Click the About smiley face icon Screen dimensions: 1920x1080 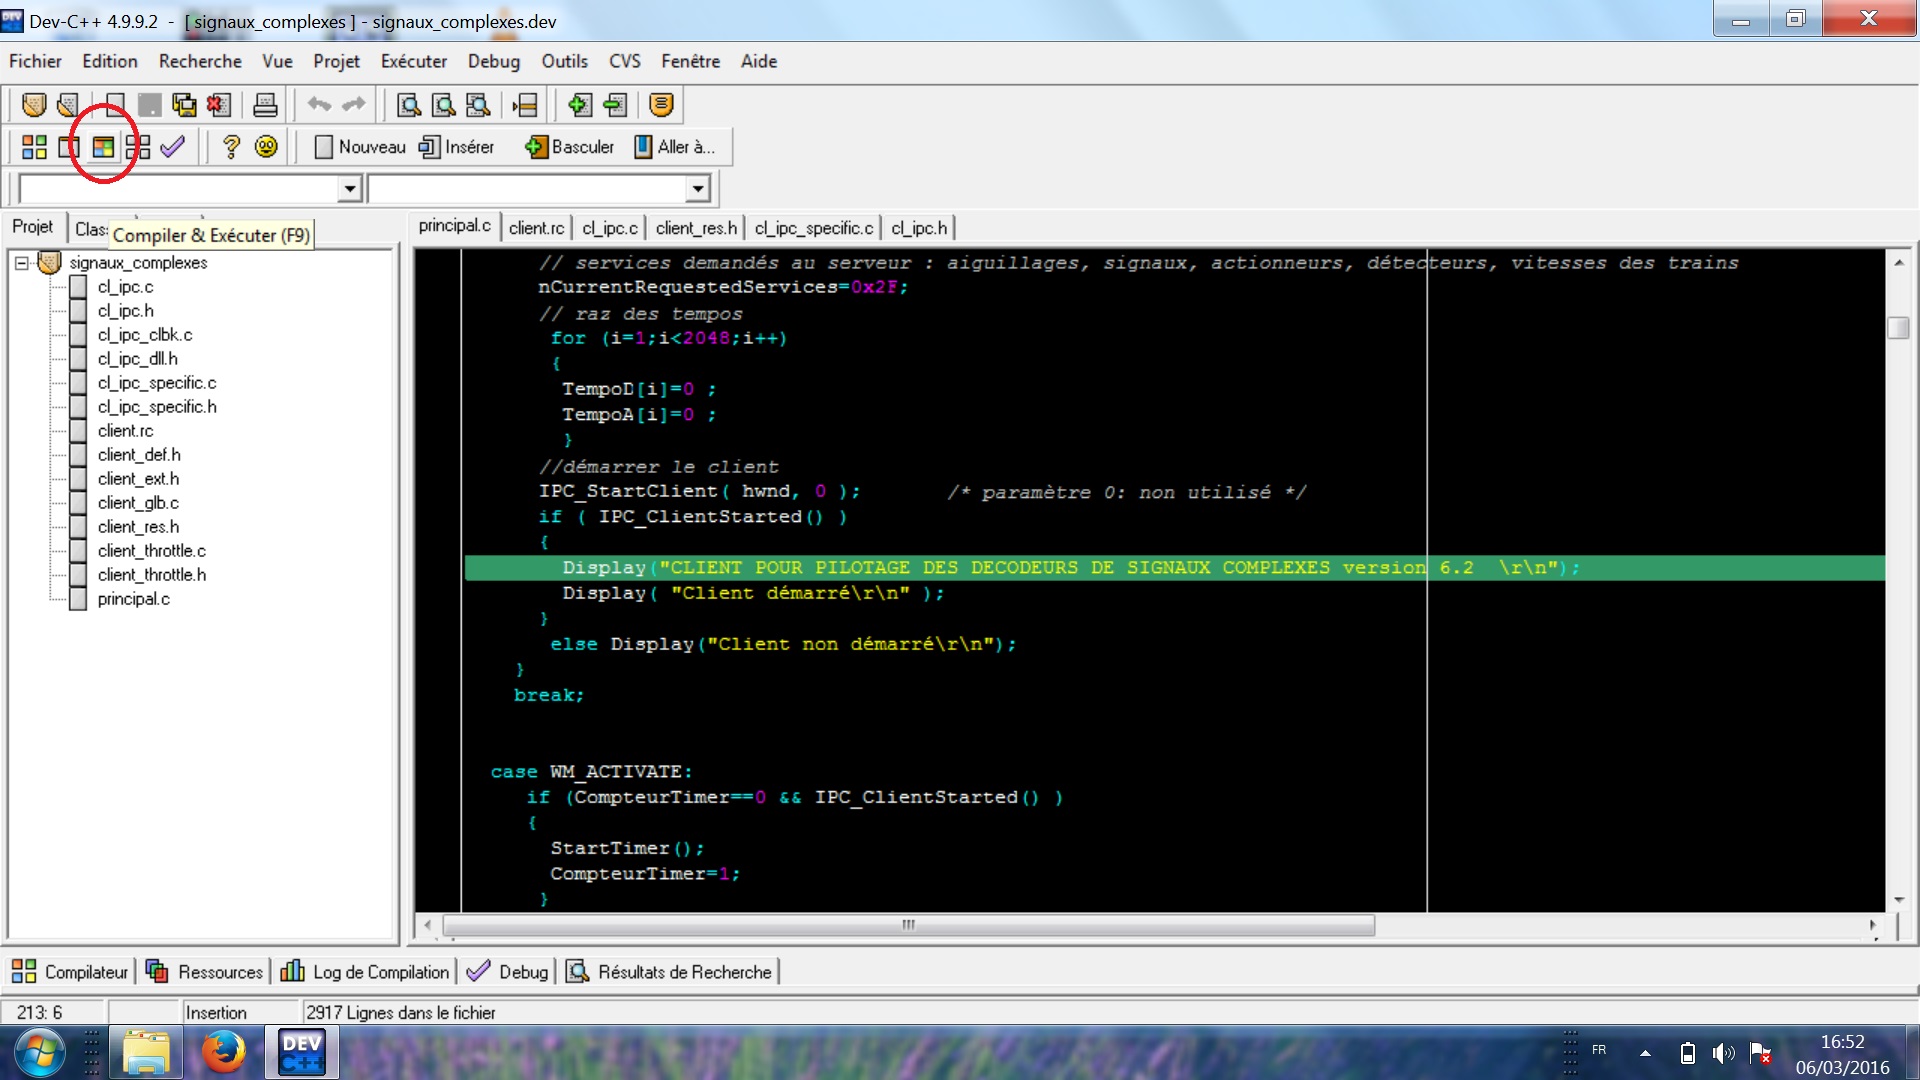point(266,147)
